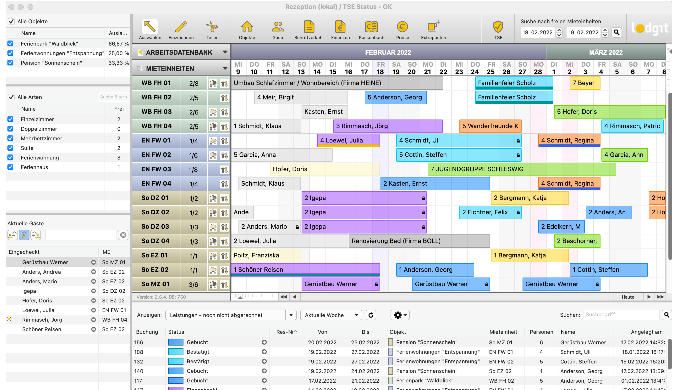Toggle the Alle Arten checkbox
The image size is (680, 390).
[12, 97]
